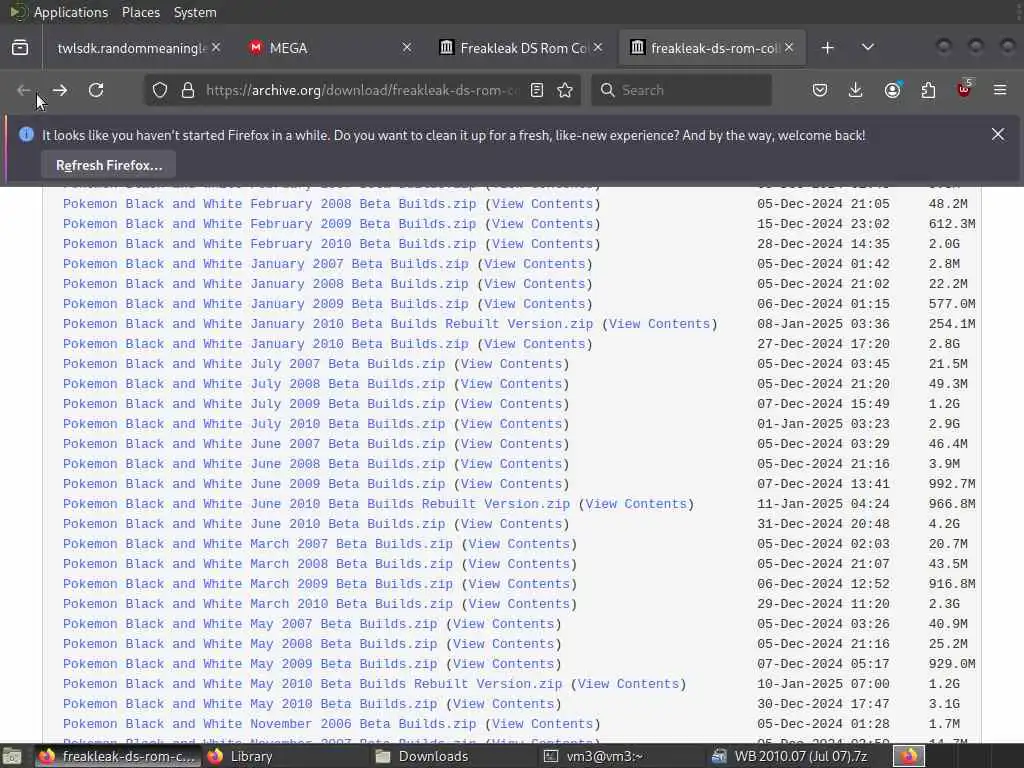Download February 2009 Beta Builds.zip
Screen dimensions: 1024x768
click(270, 224)
